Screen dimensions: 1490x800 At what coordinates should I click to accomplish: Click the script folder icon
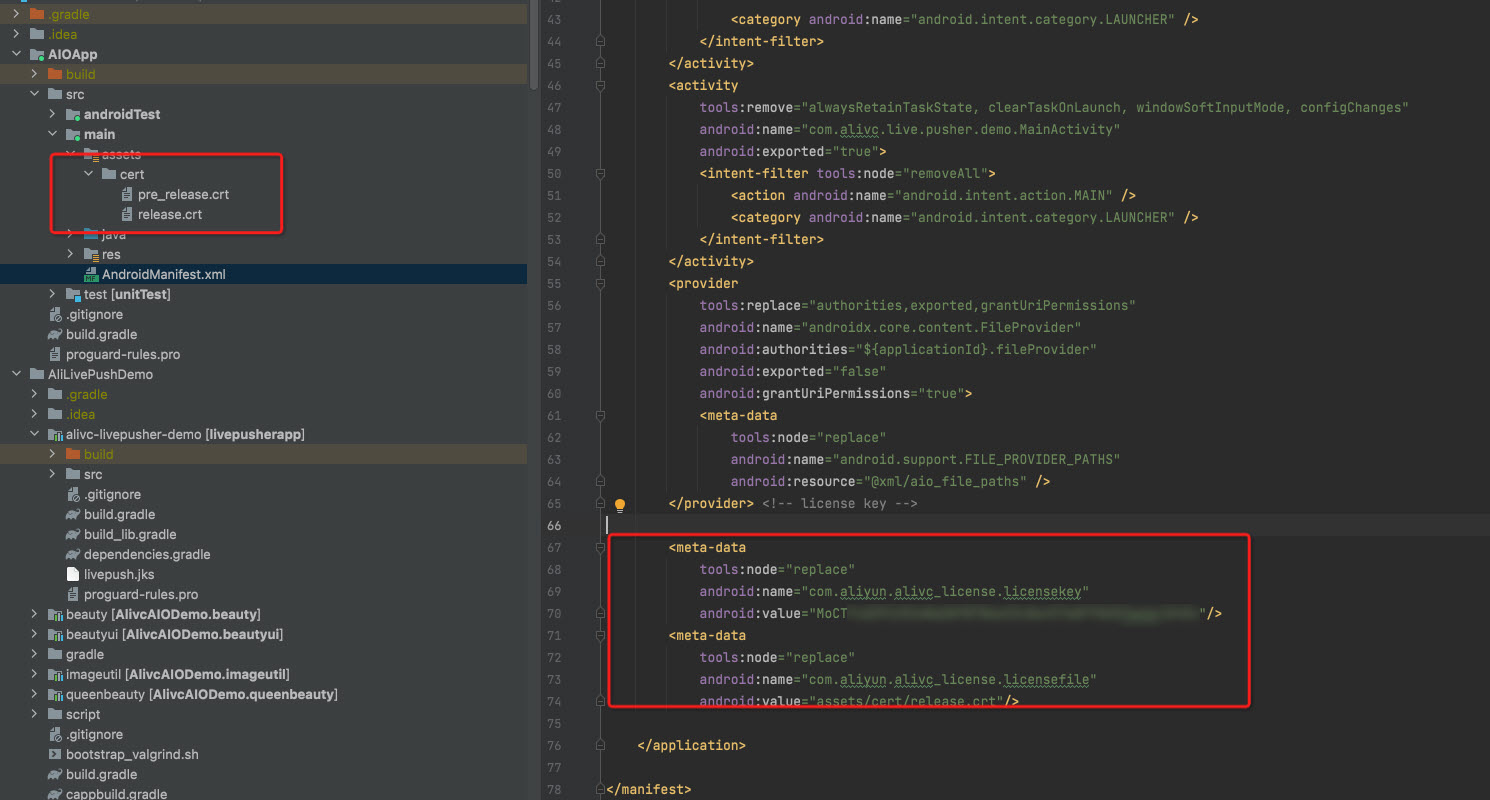(55, 714)
